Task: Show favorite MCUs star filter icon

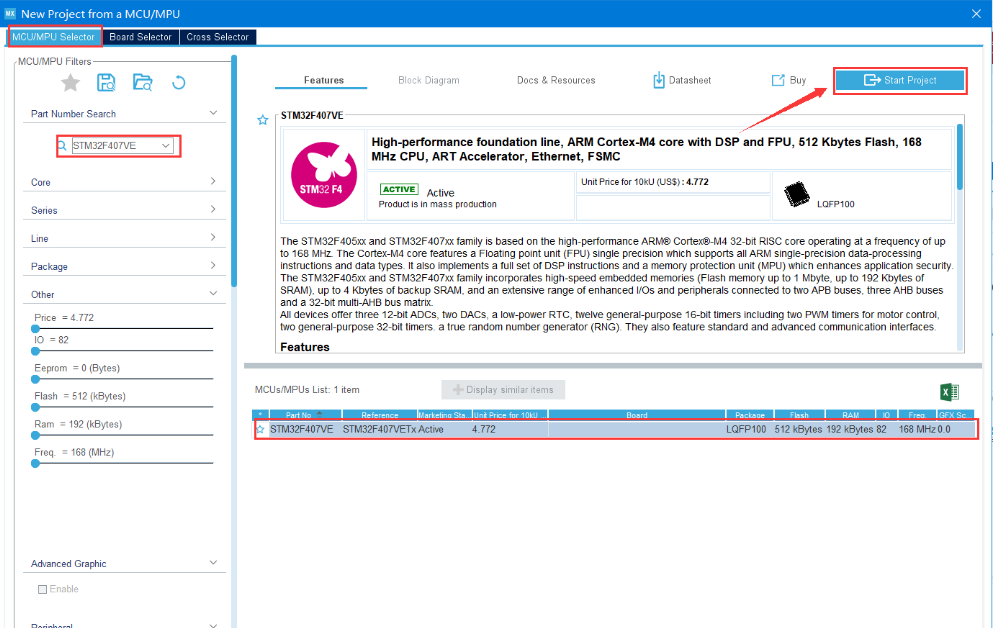Action: (x=70, y=82)
